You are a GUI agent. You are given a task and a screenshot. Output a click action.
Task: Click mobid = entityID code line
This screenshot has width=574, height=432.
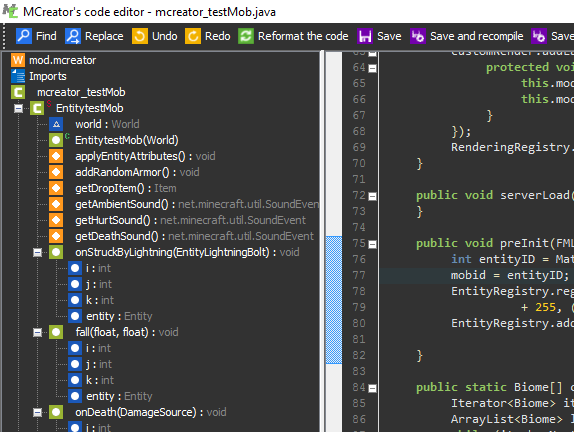(x=510, y=275)
